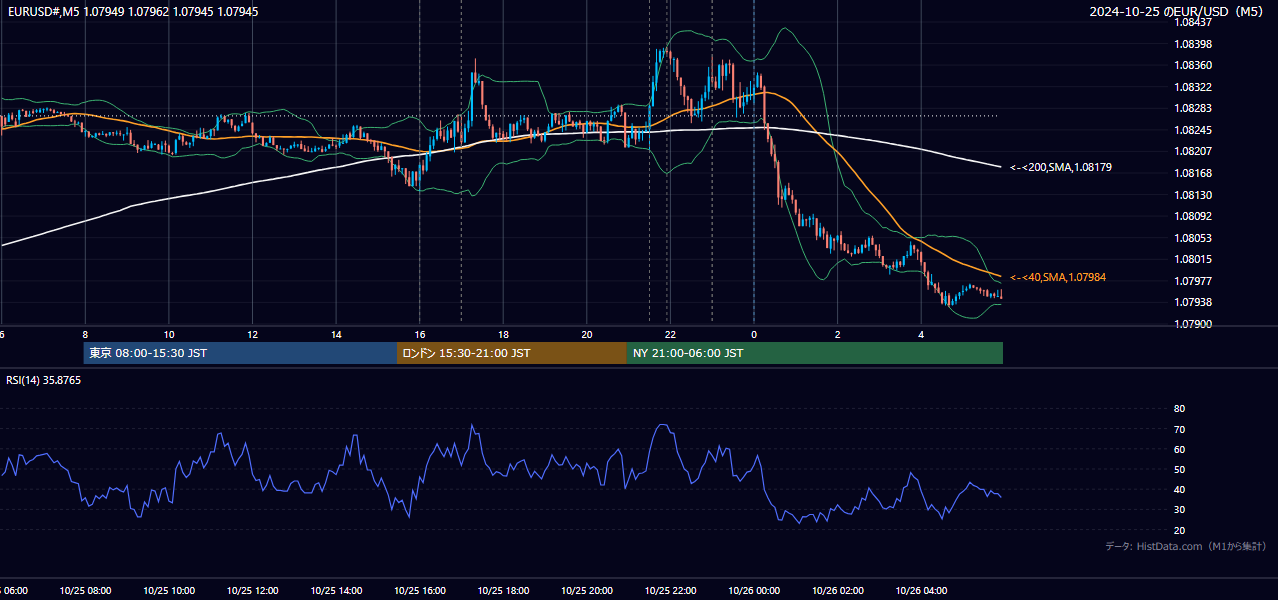Click hour label 18 under the price chart
This screenshot has height=600, width=1278.
[x=503, y=335]
